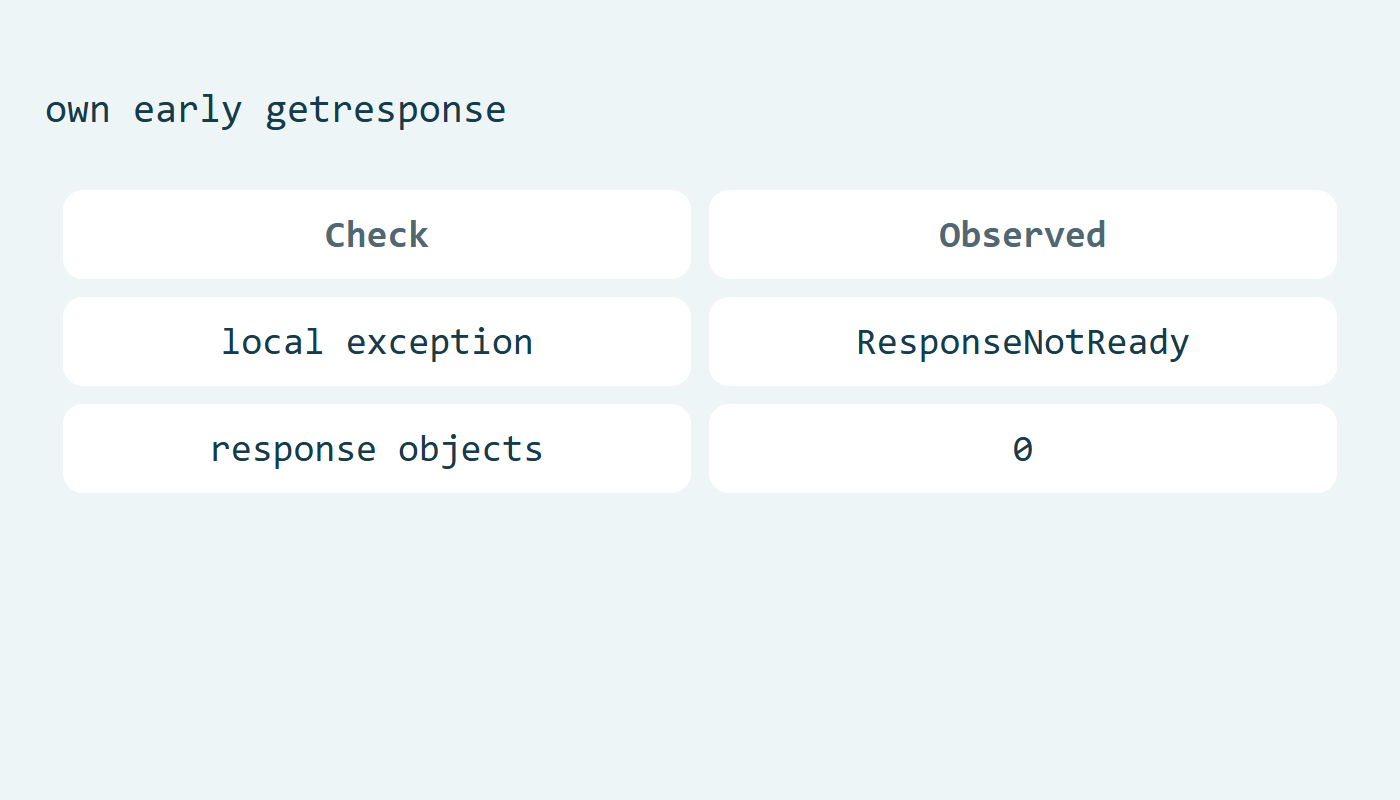The image size is (1400, 800).
Task: Click the 'ResponseNotReady' text
Action: tap(1023, 343)
